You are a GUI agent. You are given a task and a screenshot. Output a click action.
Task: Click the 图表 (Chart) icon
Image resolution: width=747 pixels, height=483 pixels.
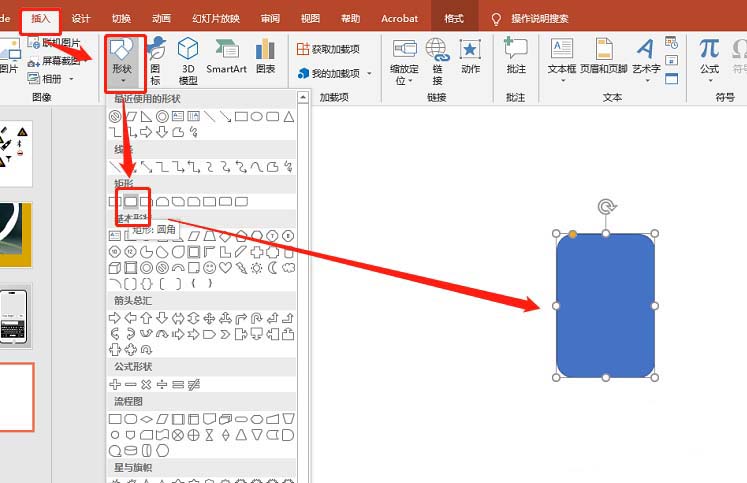click(265, 58)
